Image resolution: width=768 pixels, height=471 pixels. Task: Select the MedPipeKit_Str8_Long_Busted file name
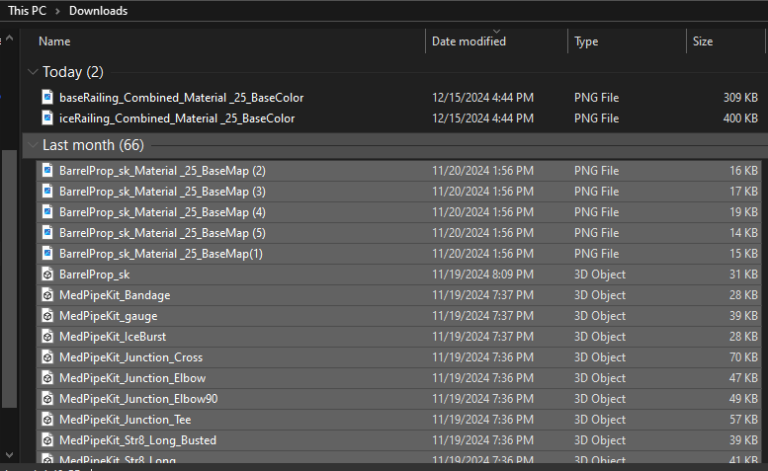137,440
